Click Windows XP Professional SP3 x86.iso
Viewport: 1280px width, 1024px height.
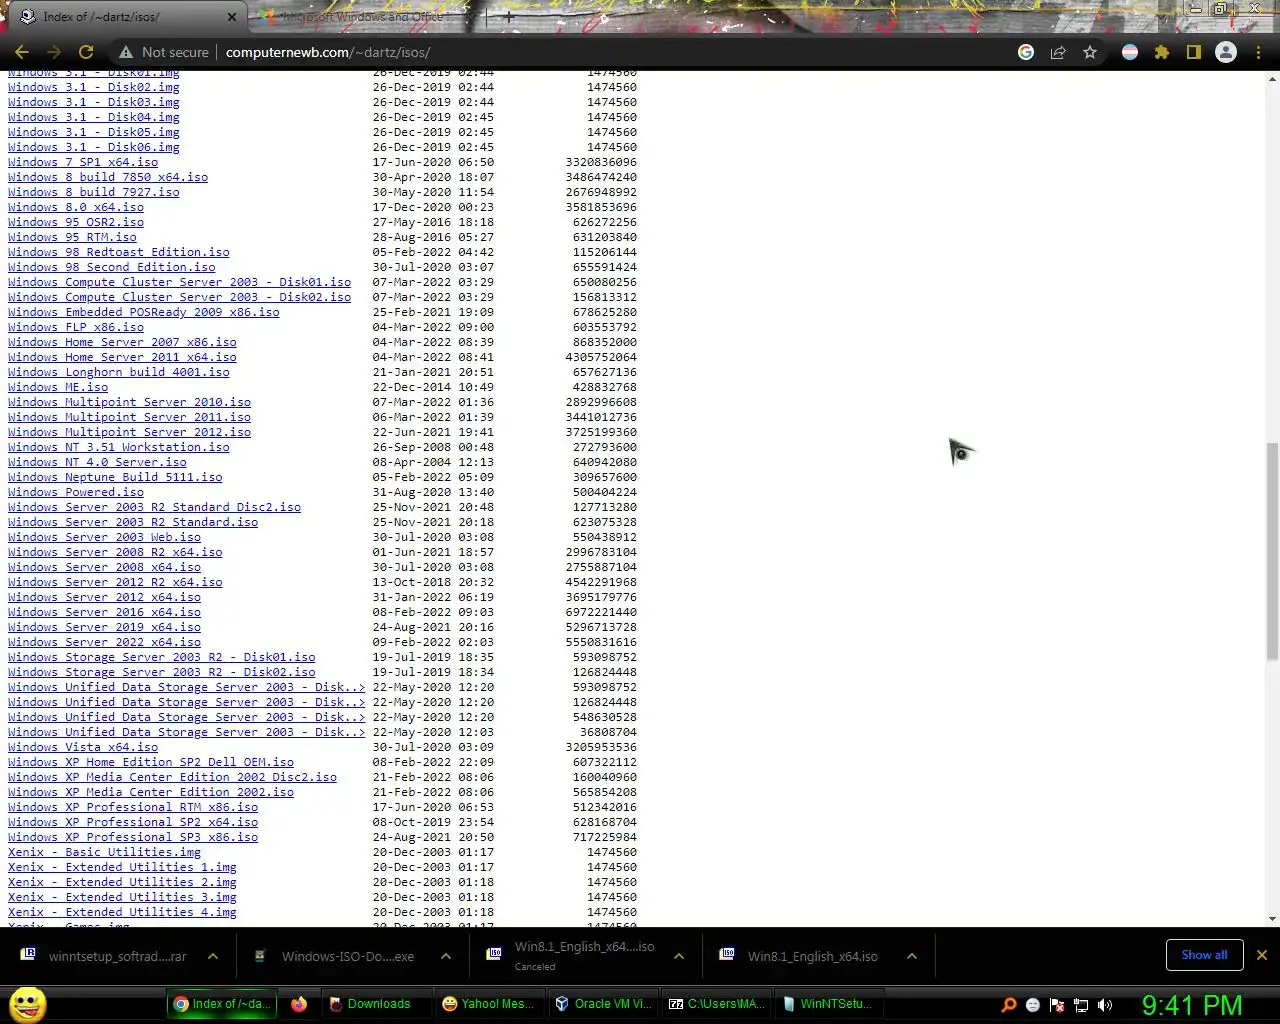[x=133, y=837]
